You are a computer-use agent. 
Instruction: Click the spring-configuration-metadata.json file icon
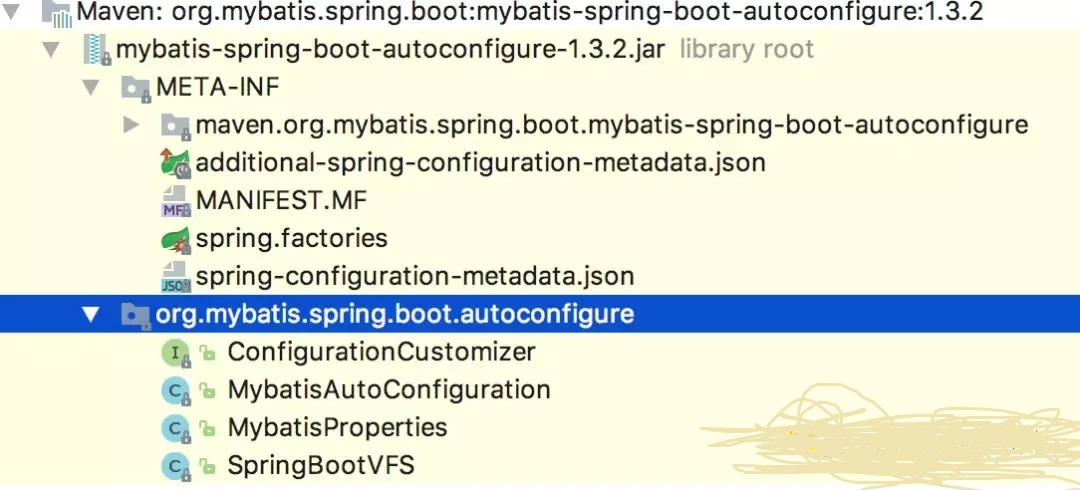175,277
